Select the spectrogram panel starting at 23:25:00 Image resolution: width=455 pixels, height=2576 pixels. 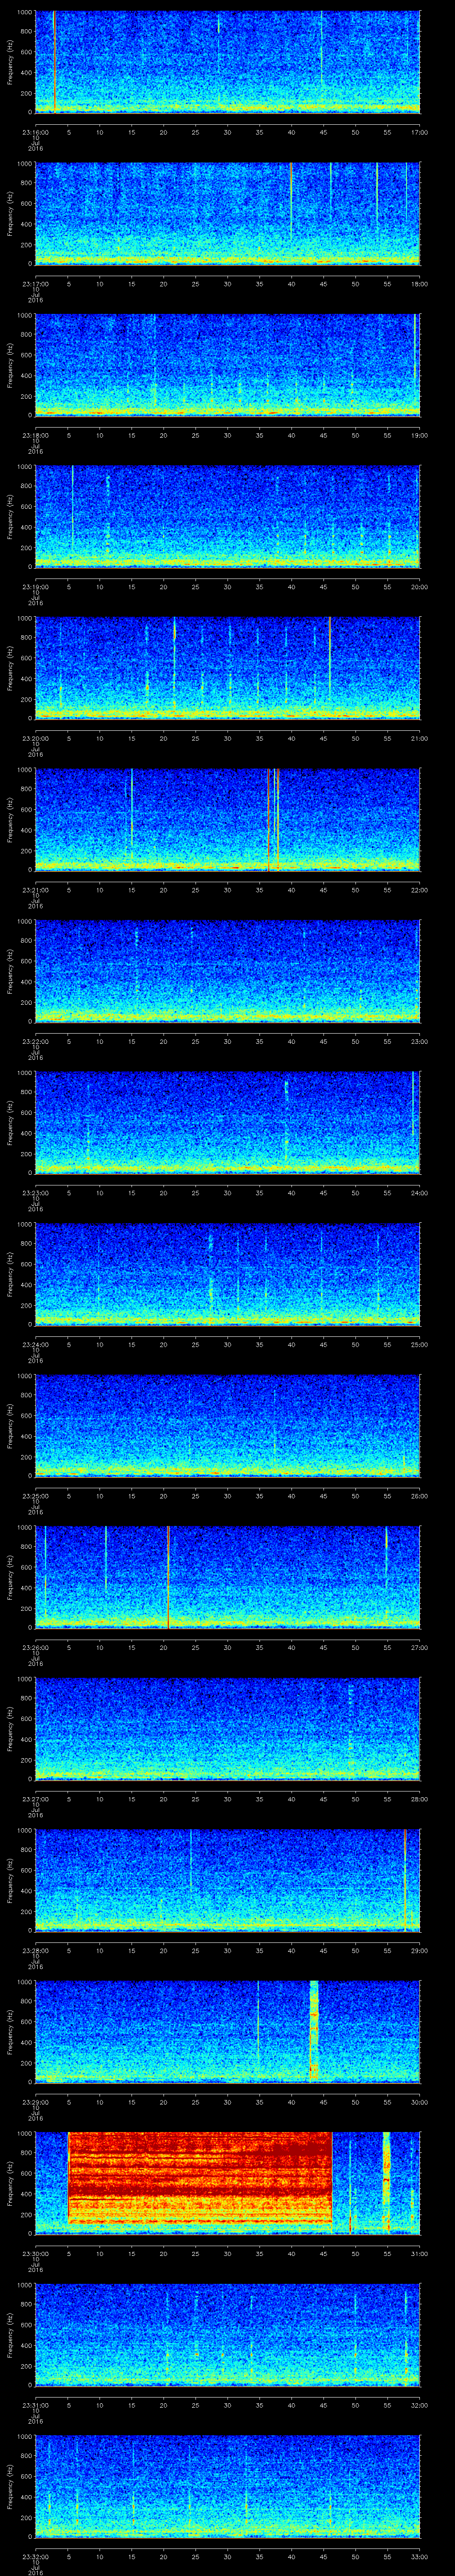pyautogui.click(x=227, y=1426)
